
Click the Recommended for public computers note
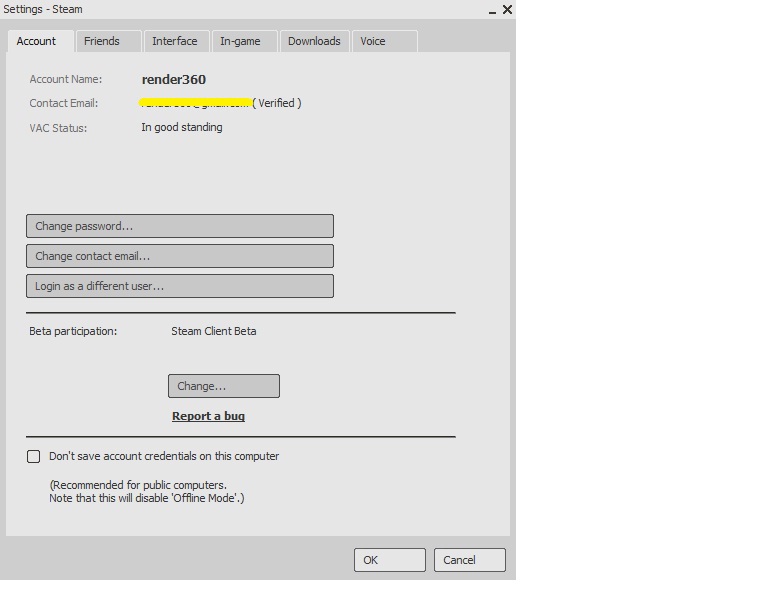(146, 492)
